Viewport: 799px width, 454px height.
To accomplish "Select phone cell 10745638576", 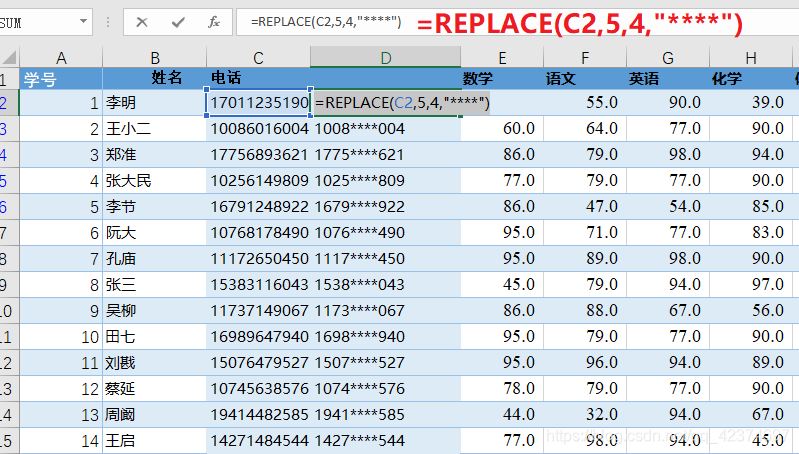I will 258,389.
